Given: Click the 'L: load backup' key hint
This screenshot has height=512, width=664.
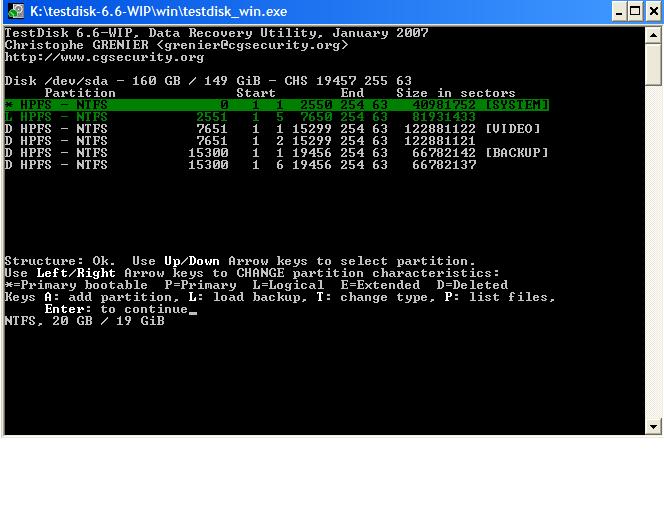Looking at the screenshot, I should tap(247, 297).
